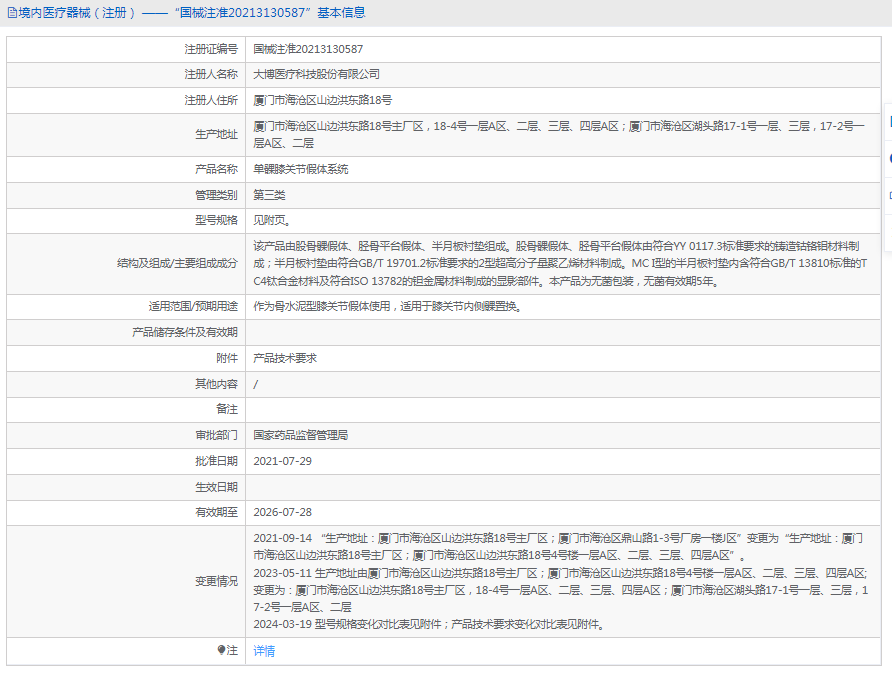Click the intended-use text starting 作为骨水泥型
Screen dimensions: 892x674
(388, 307)
